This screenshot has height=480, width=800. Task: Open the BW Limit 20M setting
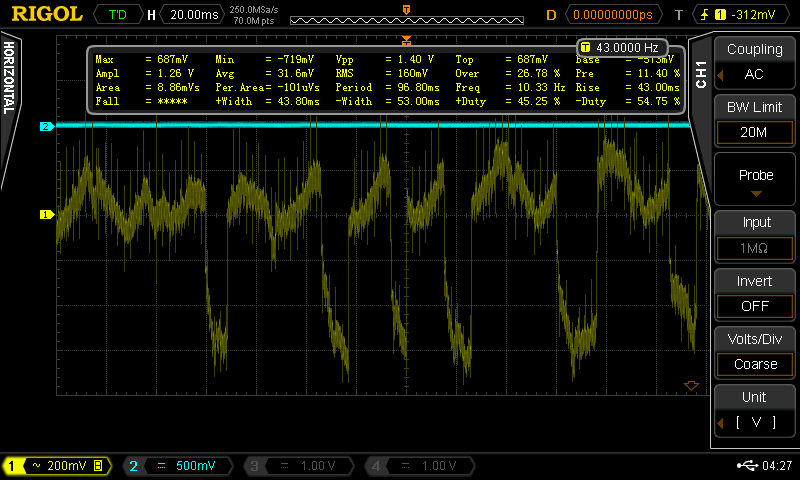pos(755,120)
